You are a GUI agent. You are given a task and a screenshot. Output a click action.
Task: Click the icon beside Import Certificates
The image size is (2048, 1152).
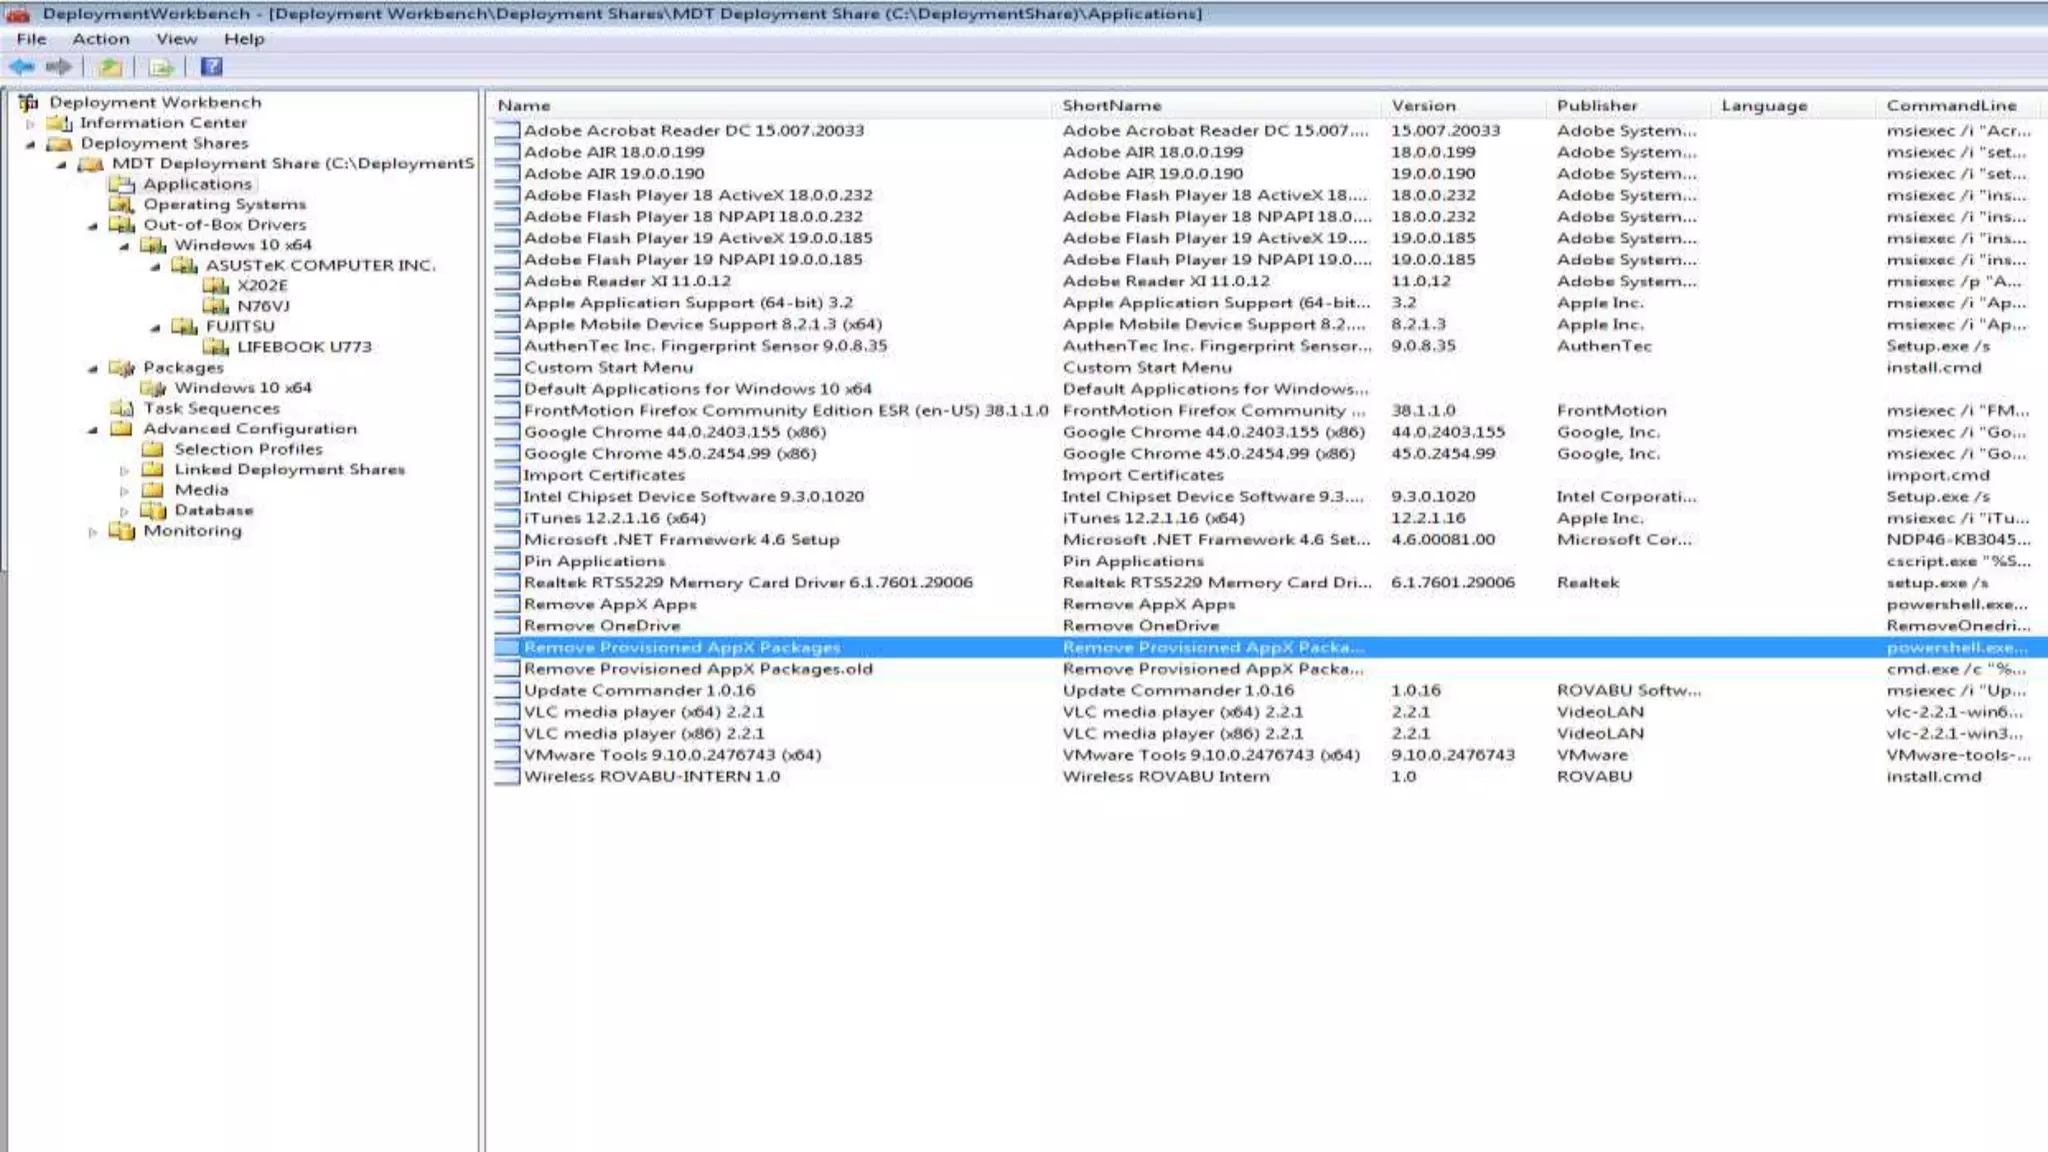(508, 475)
